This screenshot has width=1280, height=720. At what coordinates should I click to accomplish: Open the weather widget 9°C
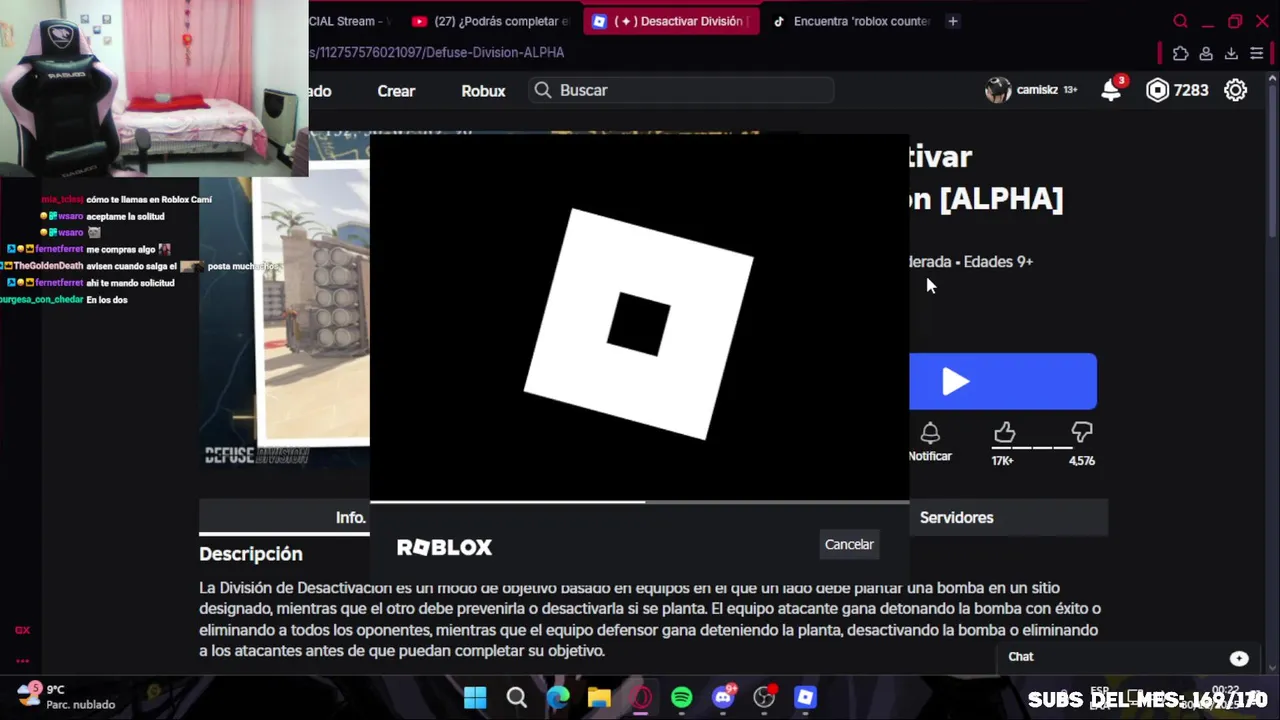[66, 697]
